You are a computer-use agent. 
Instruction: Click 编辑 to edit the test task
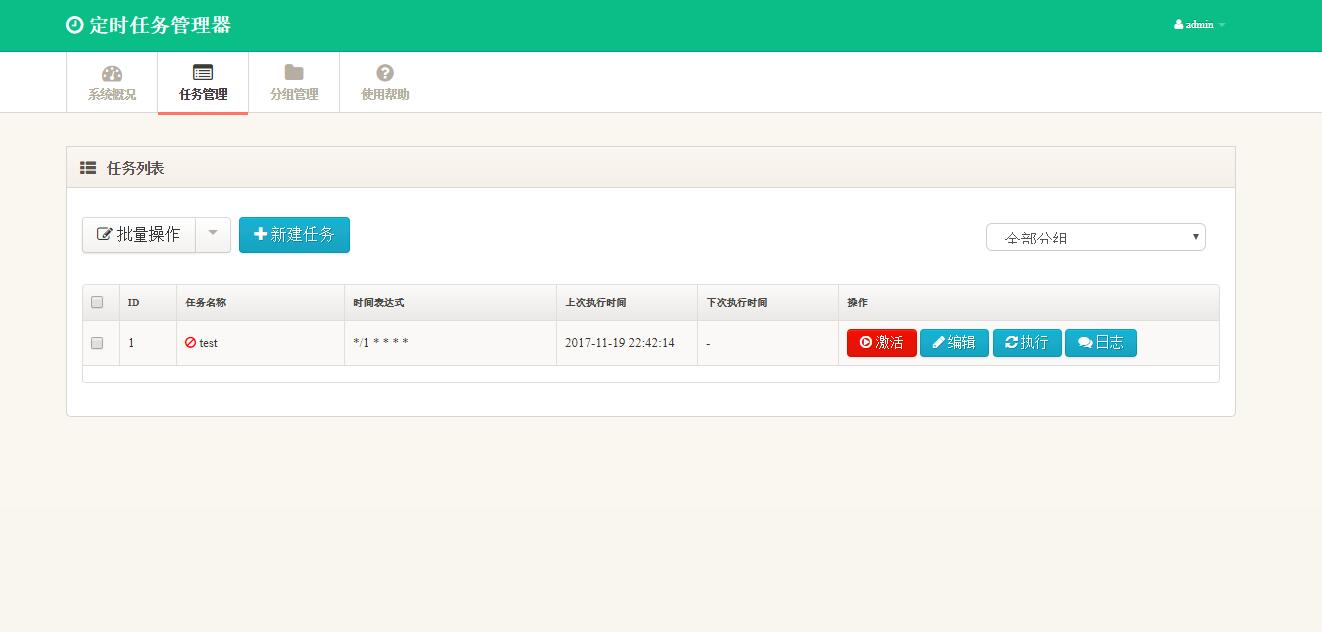(x=954, y=343)
